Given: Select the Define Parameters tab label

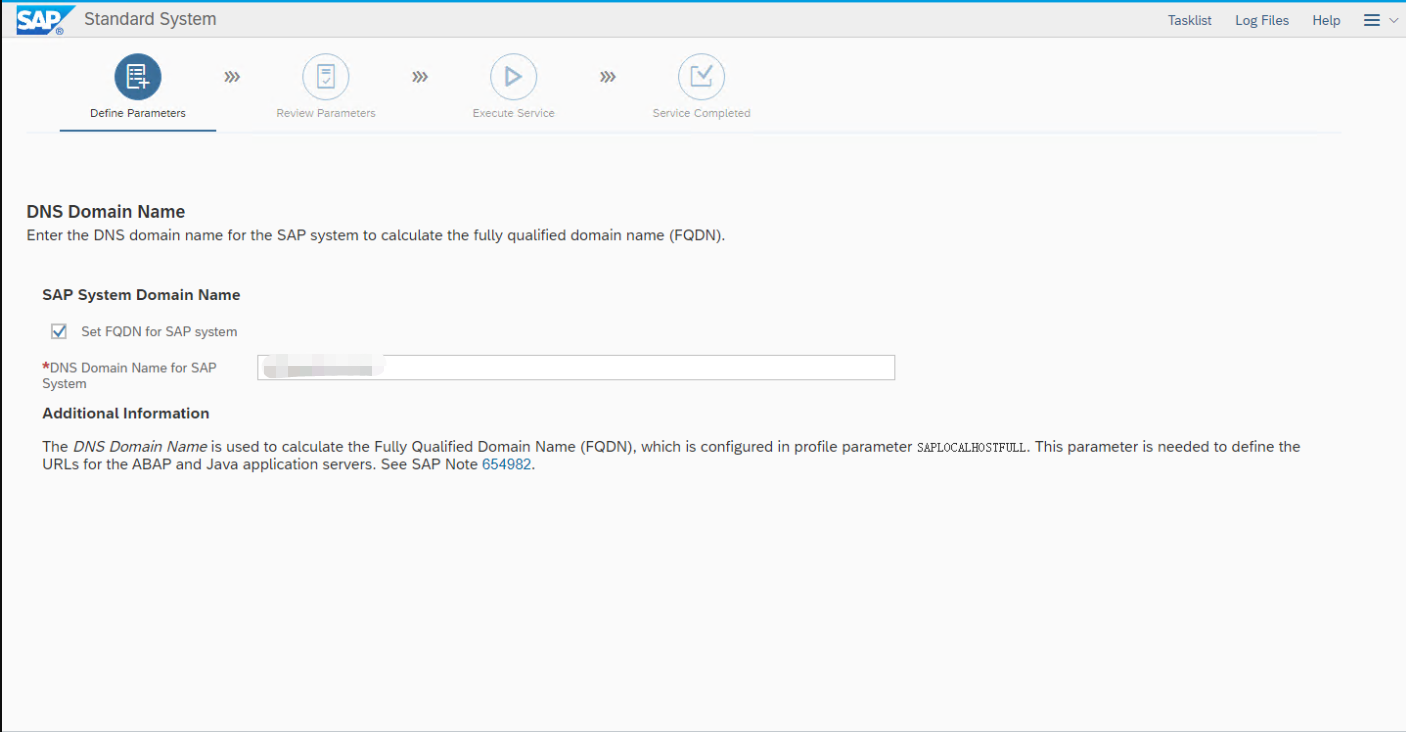Looking at the screenshot, I should click(x=138, y=113).
